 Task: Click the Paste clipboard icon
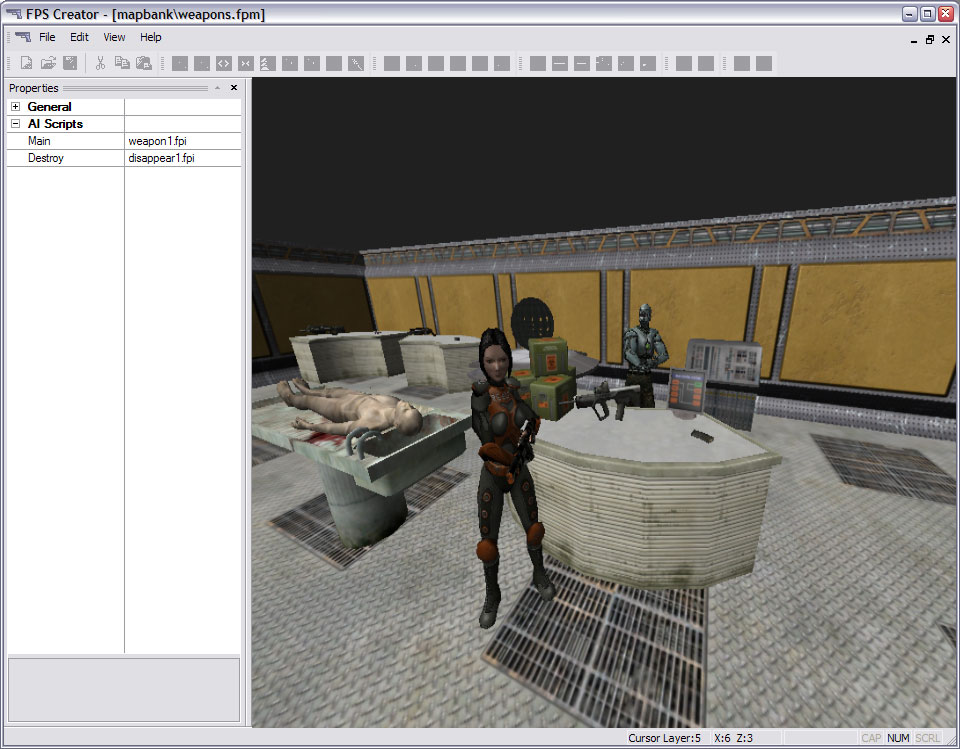point(144,63)
